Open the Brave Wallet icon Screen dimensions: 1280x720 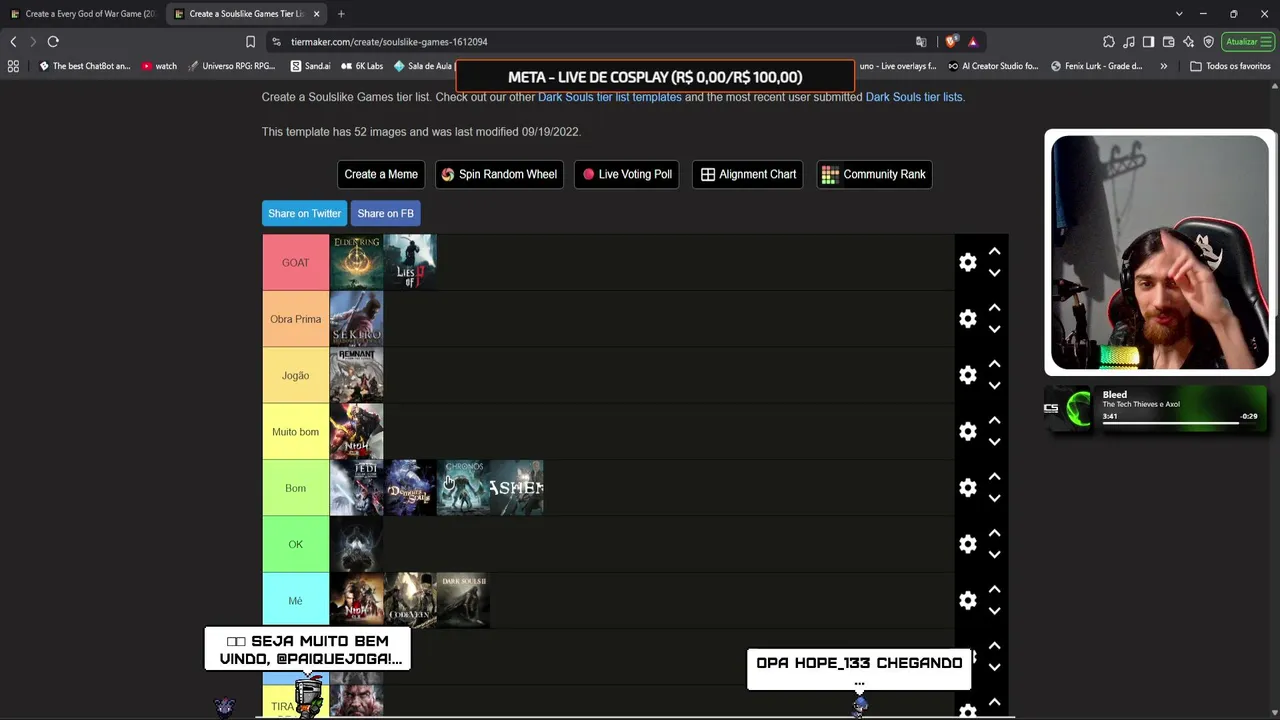point(1168,42)
